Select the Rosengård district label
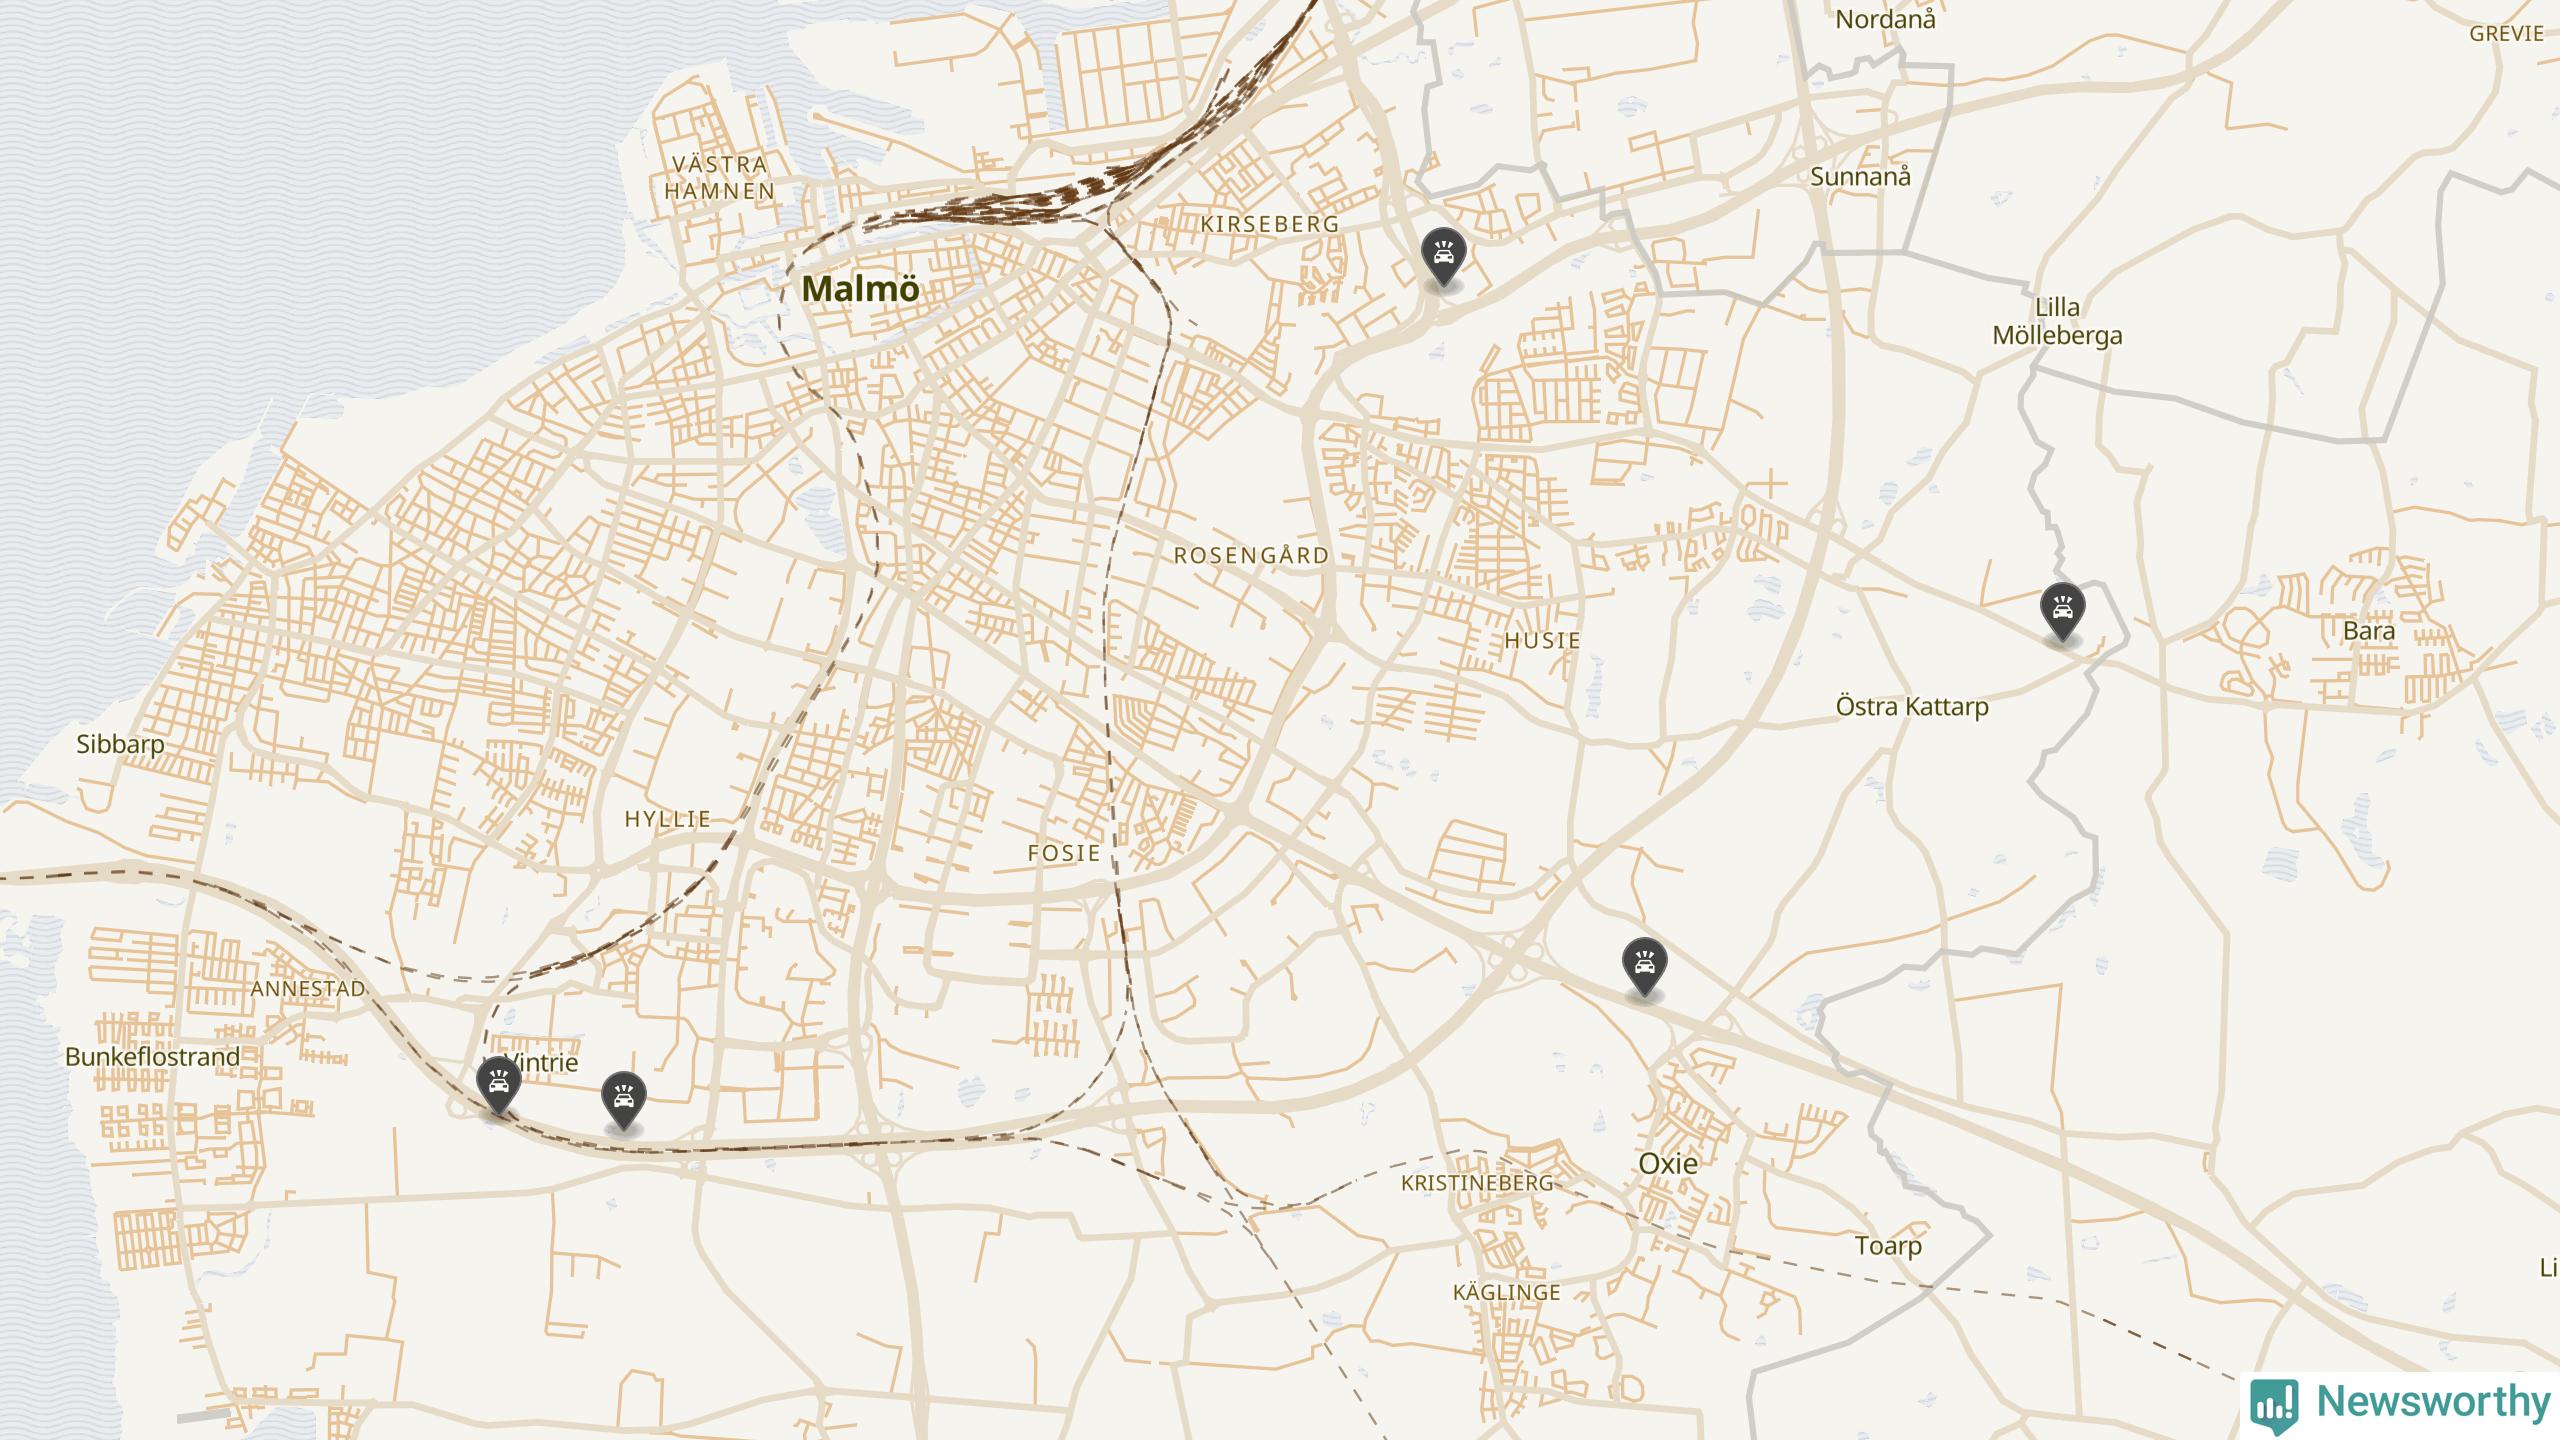 pyautogui.click(x=1251, y=555)
